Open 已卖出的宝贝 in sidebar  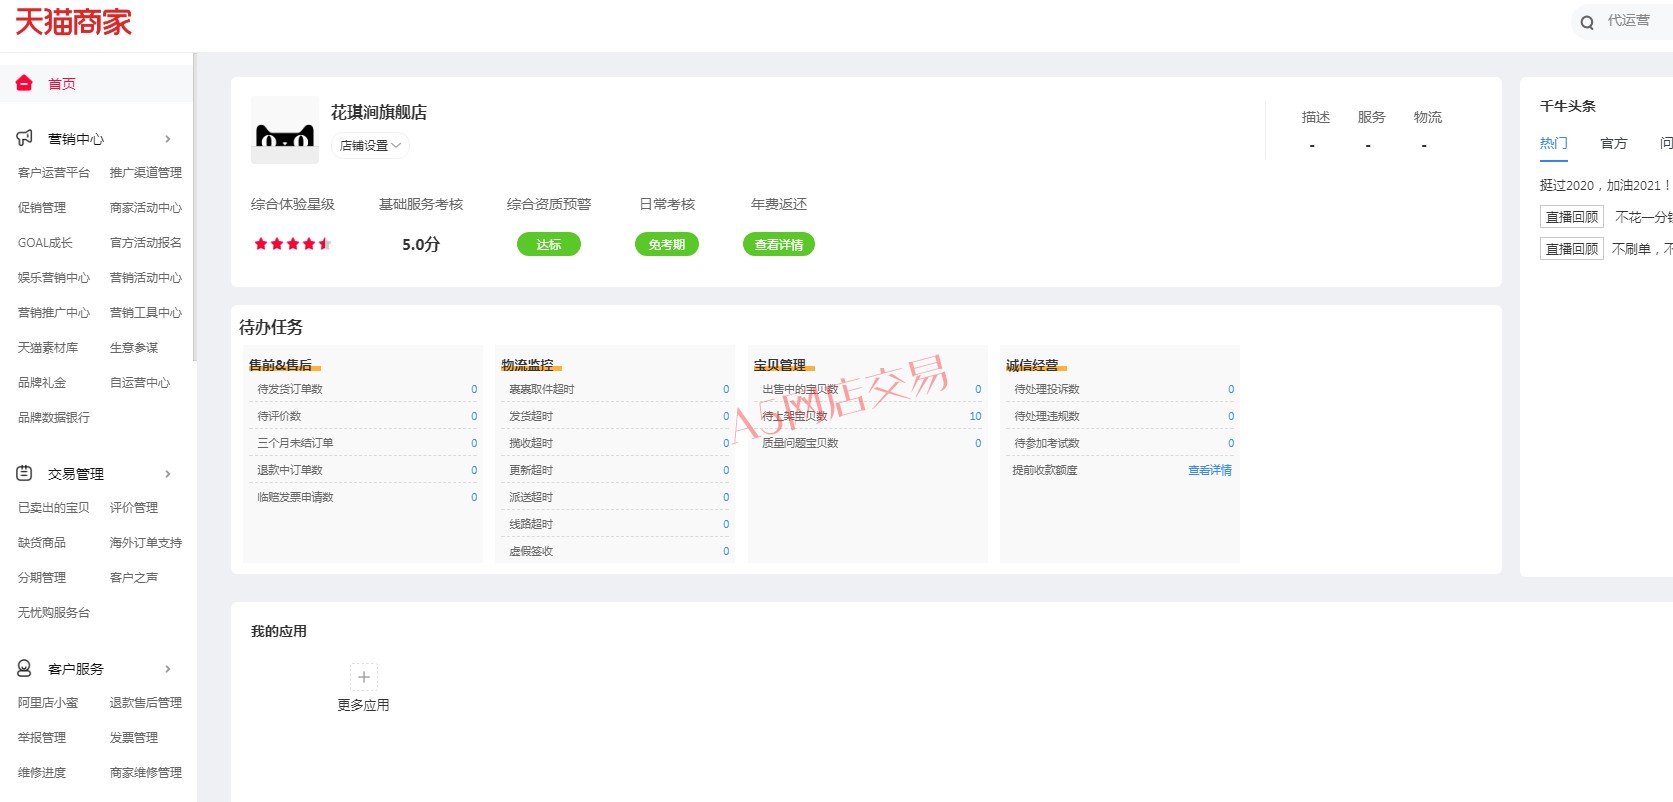coord(54,508)
